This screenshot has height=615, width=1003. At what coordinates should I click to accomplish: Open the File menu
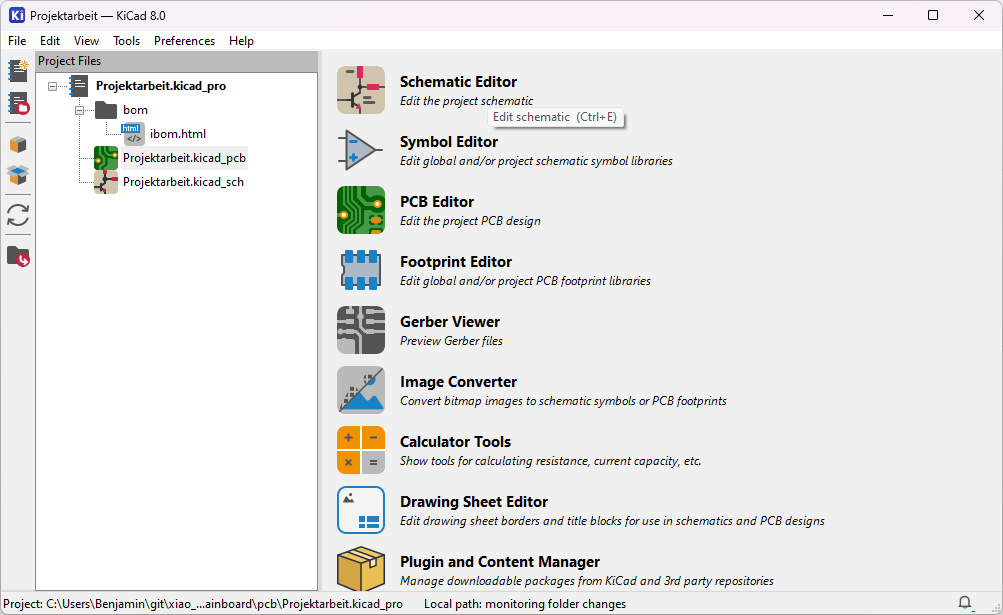(x=17, y=41)
